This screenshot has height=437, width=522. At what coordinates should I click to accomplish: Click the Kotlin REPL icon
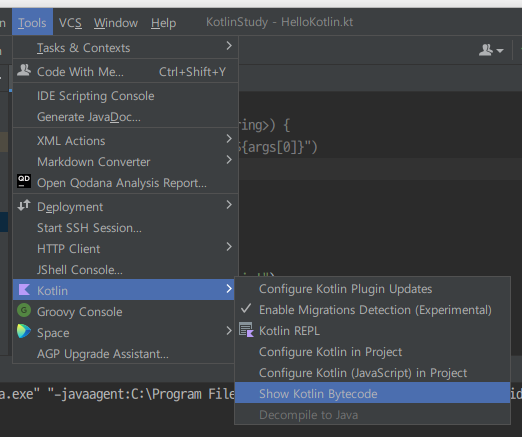[246, 330]
